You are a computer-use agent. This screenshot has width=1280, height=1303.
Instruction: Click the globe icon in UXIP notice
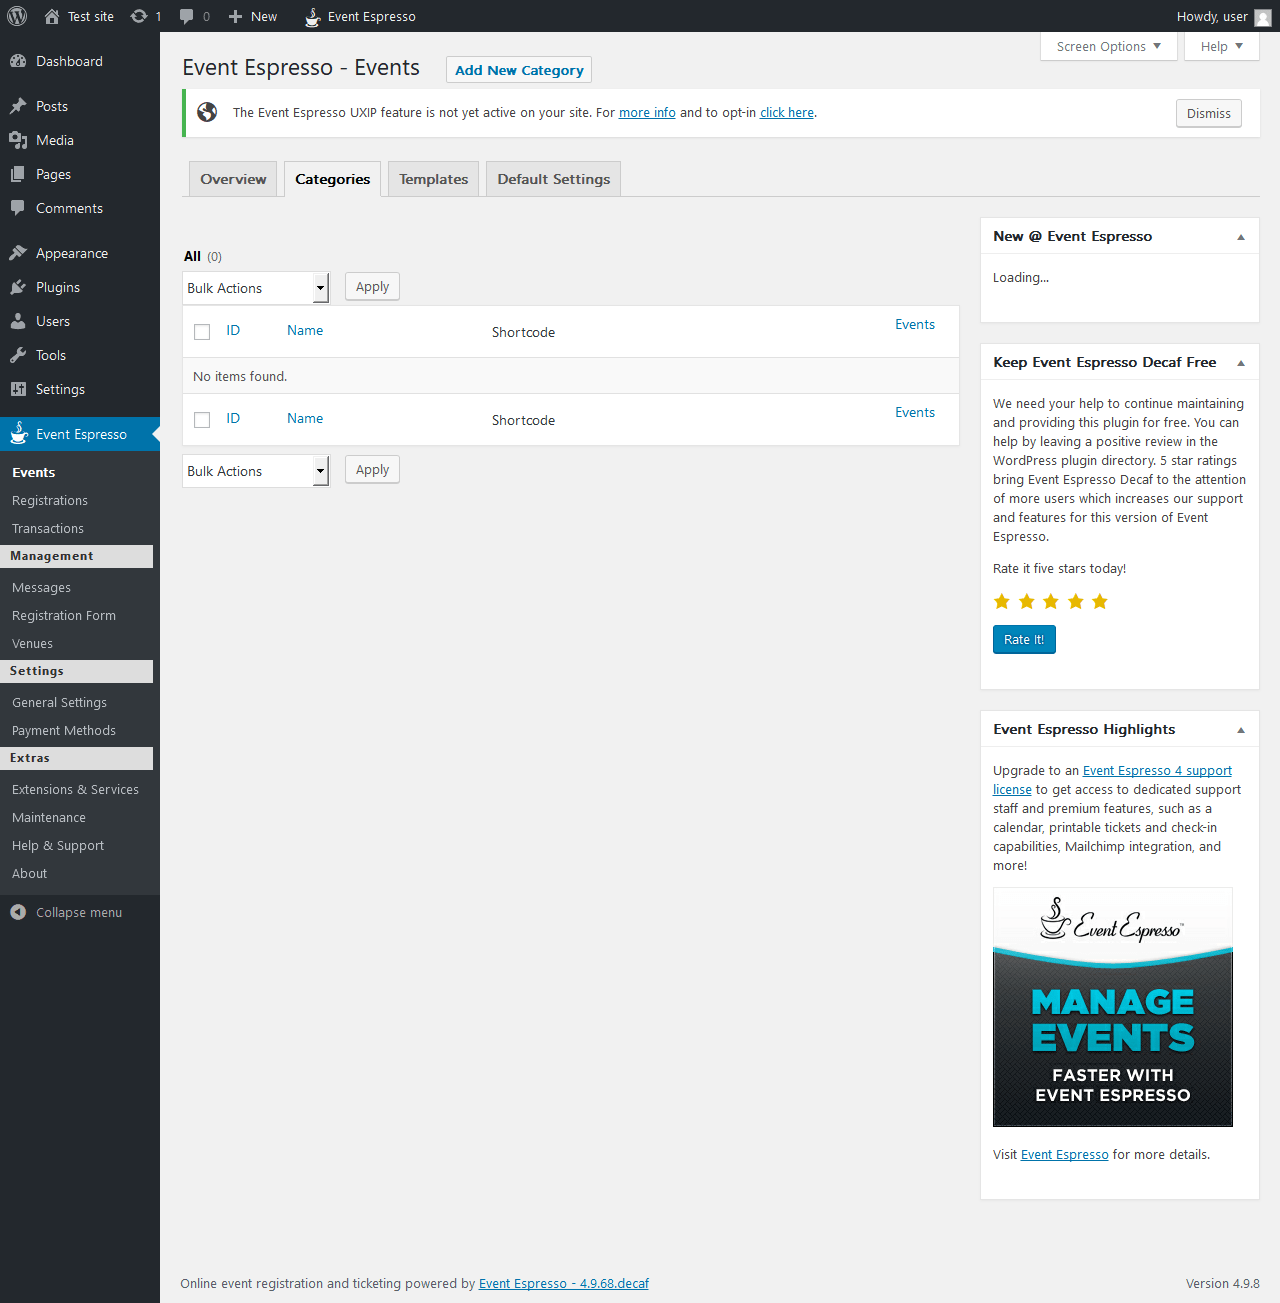pos(207,112)
